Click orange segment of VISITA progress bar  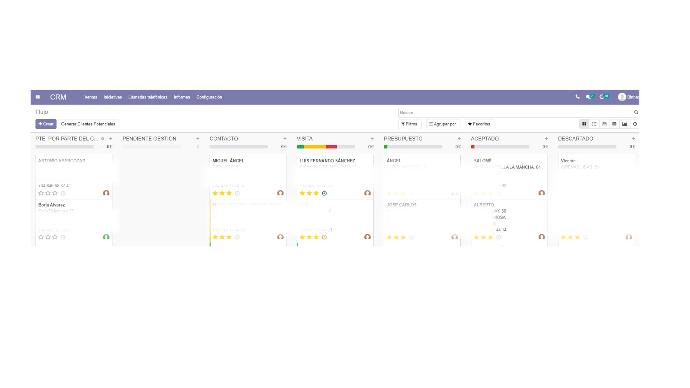click(x=315, y=146)
